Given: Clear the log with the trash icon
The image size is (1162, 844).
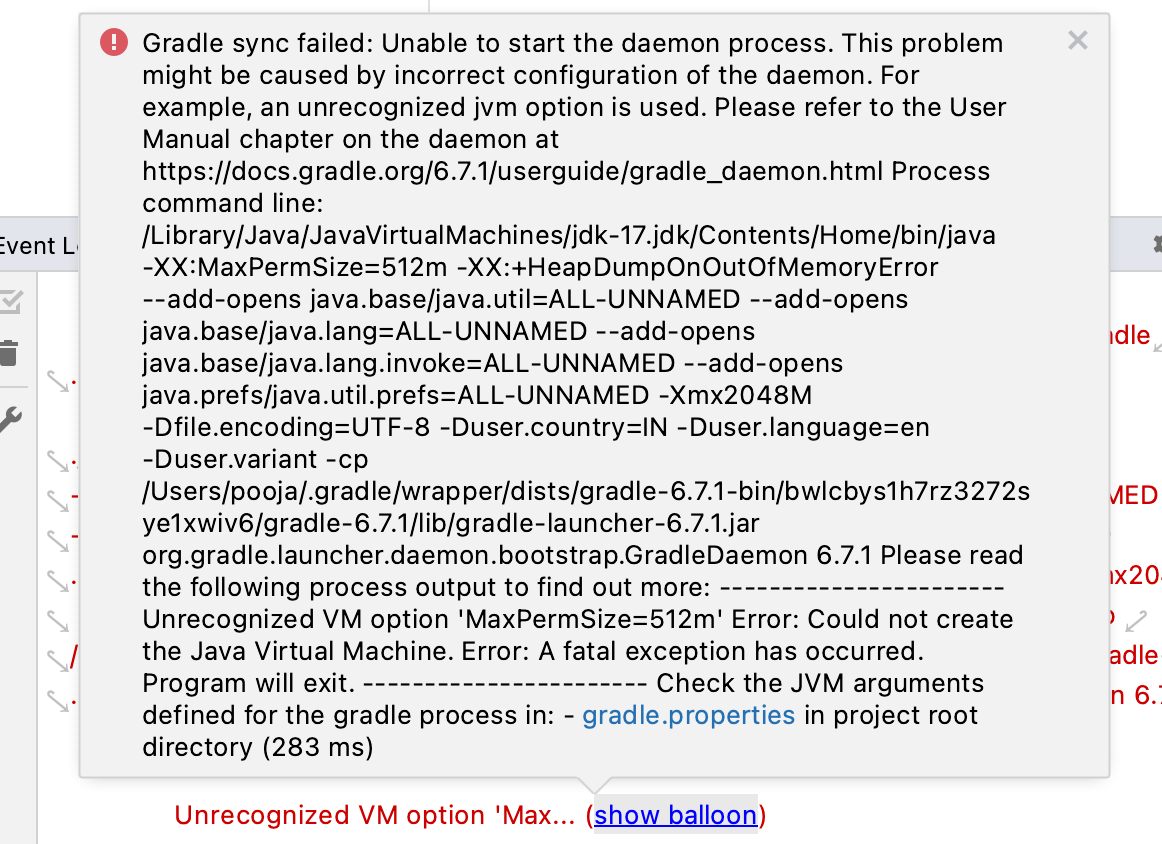Looking at the screenshot, I should (x=9, y=353).
